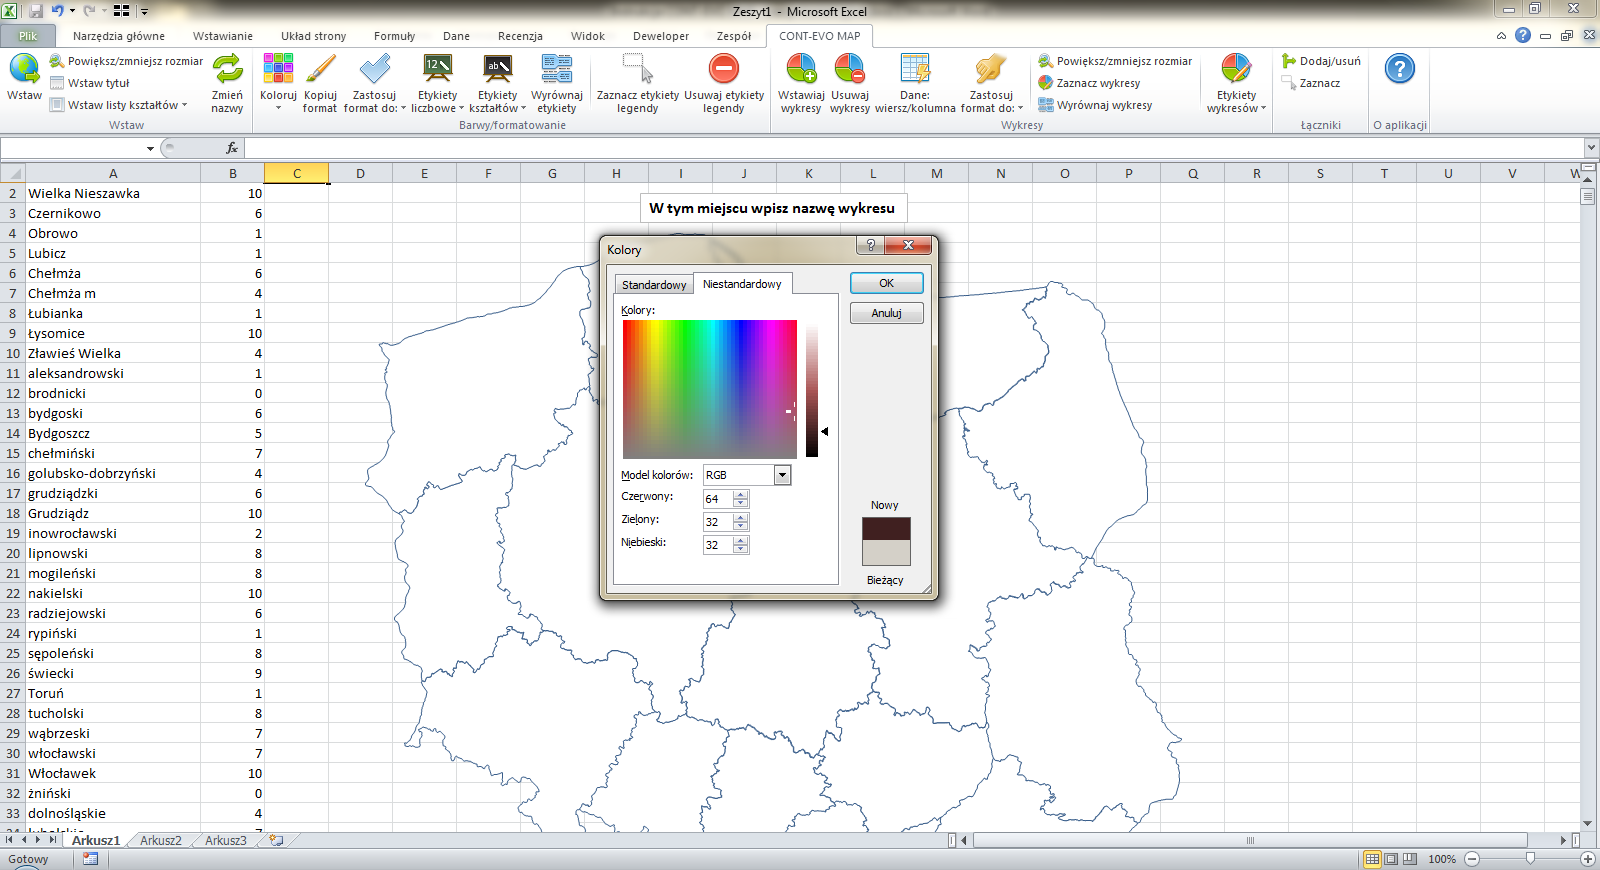The width and height of the screenshot is (1600, 870).
Task: Open Customize Quick Access Toolbar dropdown
Action: tap(144, 12)
